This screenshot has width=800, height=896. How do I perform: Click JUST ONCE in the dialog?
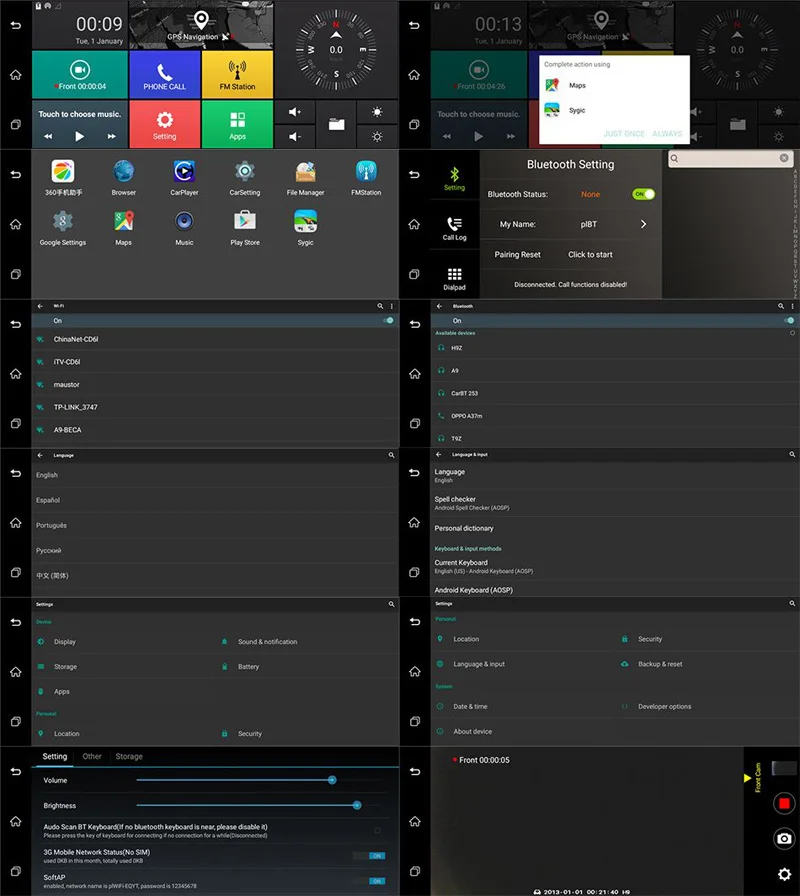624,134
